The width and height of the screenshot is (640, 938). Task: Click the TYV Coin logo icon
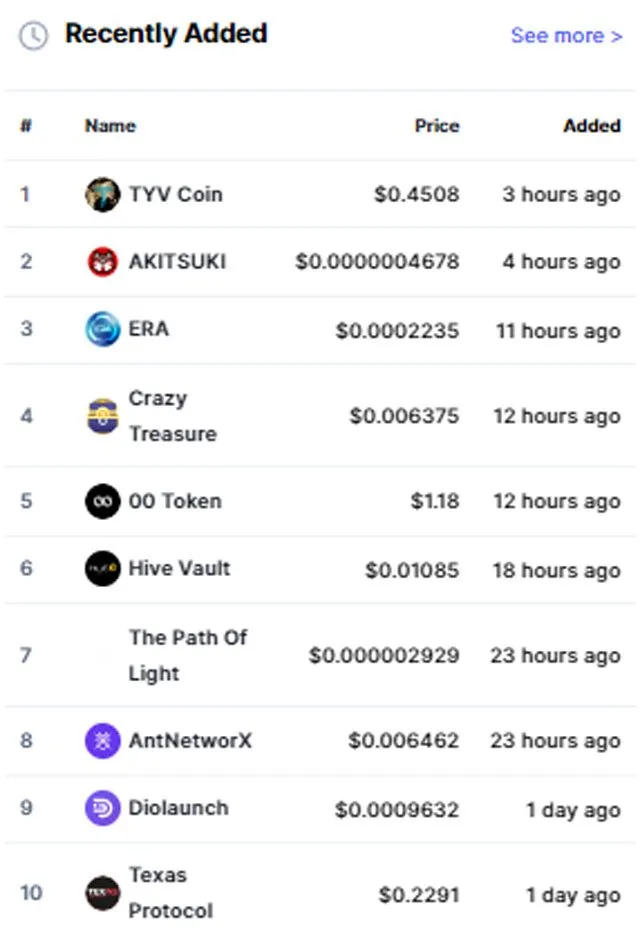[x=102, y=194]
